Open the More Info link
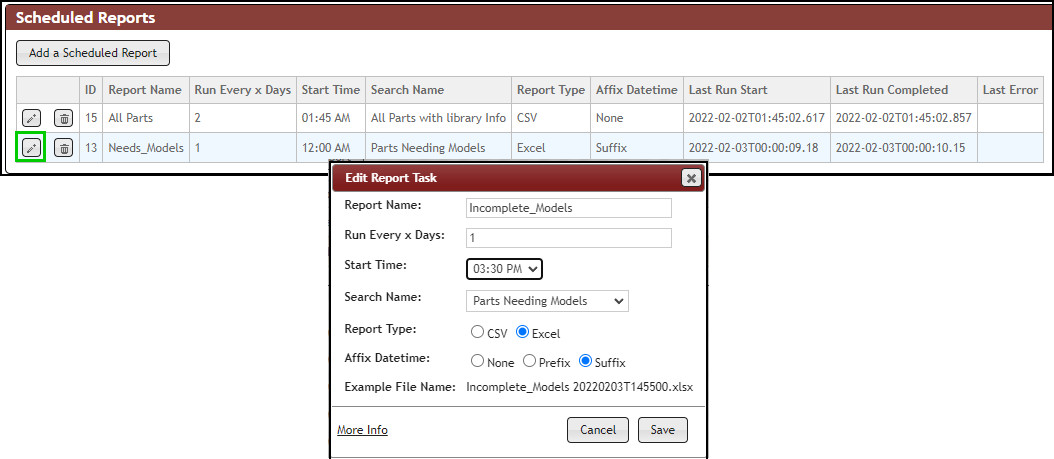 (362, 430)
